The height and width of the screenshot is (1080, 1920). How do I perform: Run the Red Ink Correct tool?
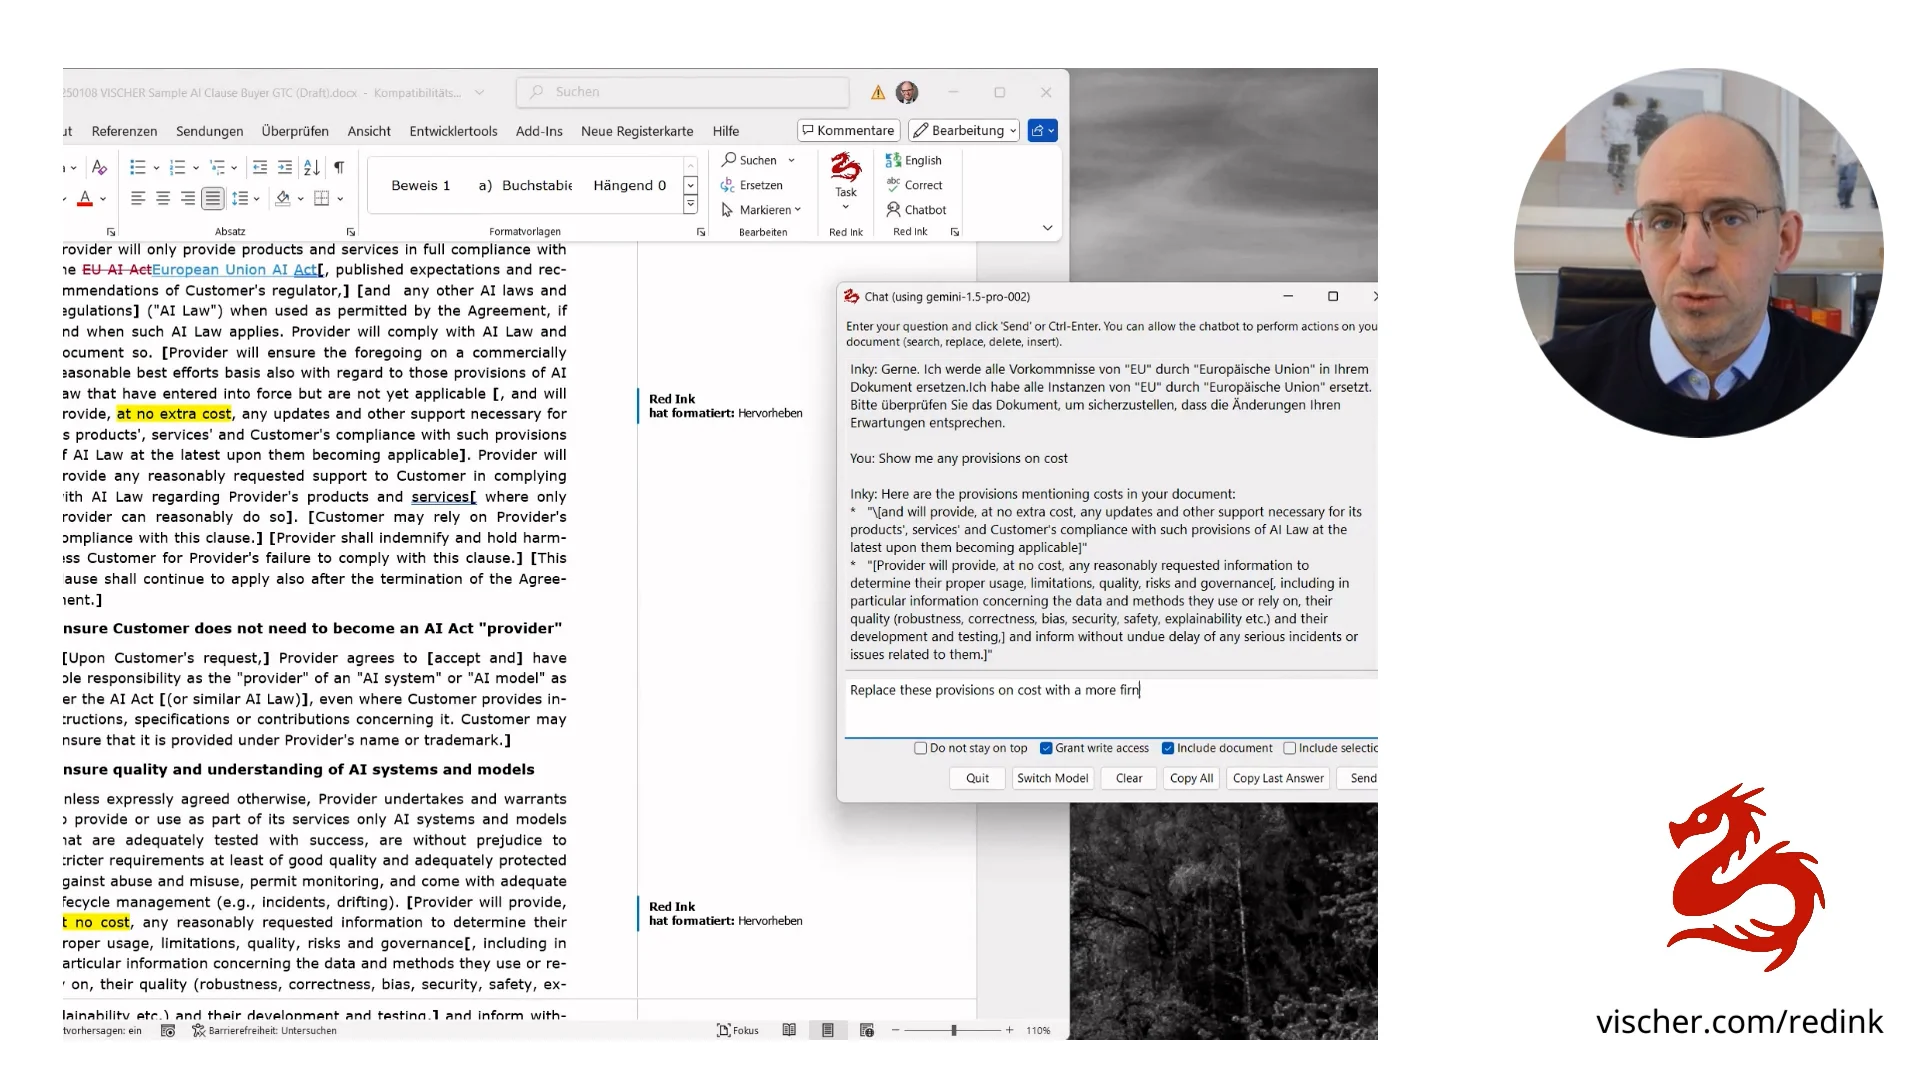tap(914, 185)
